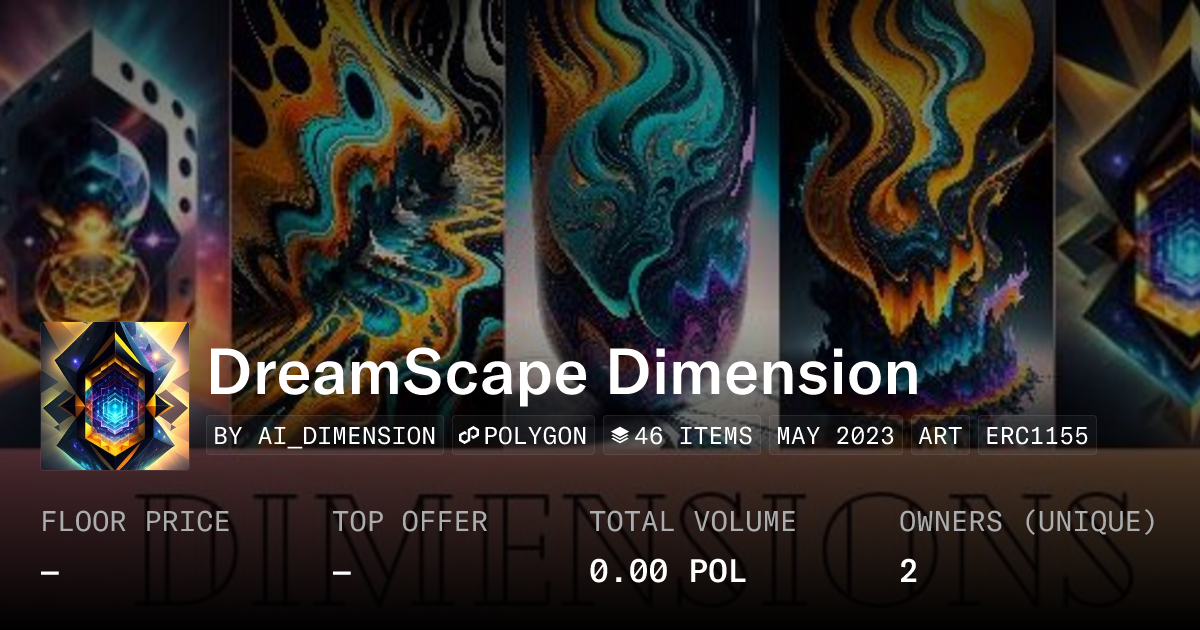Open the BY AI_DIMENSION creator tag
The image size is (1200, 630).
[x=325, y=436]
